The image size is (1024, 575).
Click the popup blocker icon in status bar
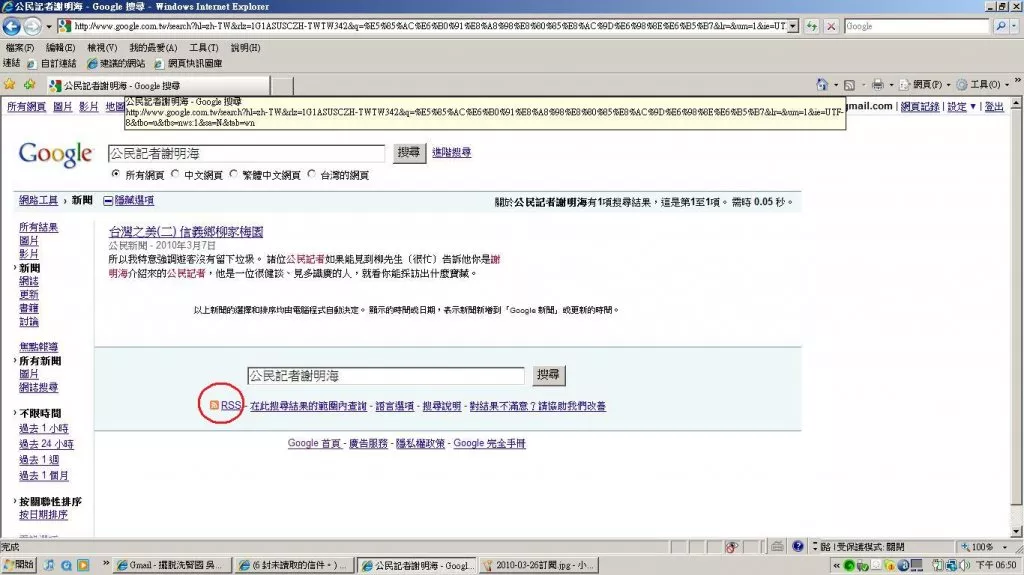point(731,546)
